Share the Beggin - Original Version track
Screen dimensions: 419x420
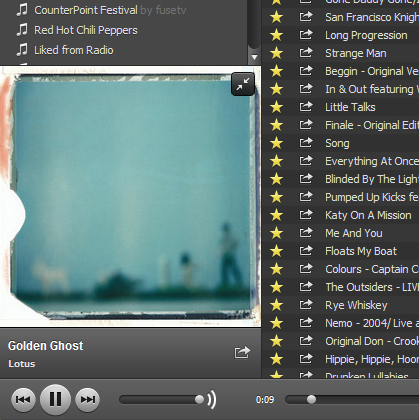tap(306, 70)
